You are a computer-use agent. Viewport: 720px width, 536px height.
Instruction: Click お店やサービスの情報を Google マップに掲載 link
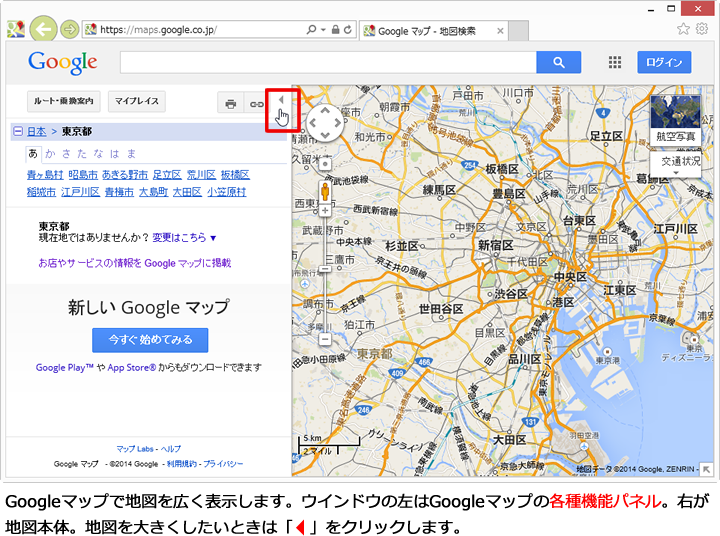[x=135, y=263]
